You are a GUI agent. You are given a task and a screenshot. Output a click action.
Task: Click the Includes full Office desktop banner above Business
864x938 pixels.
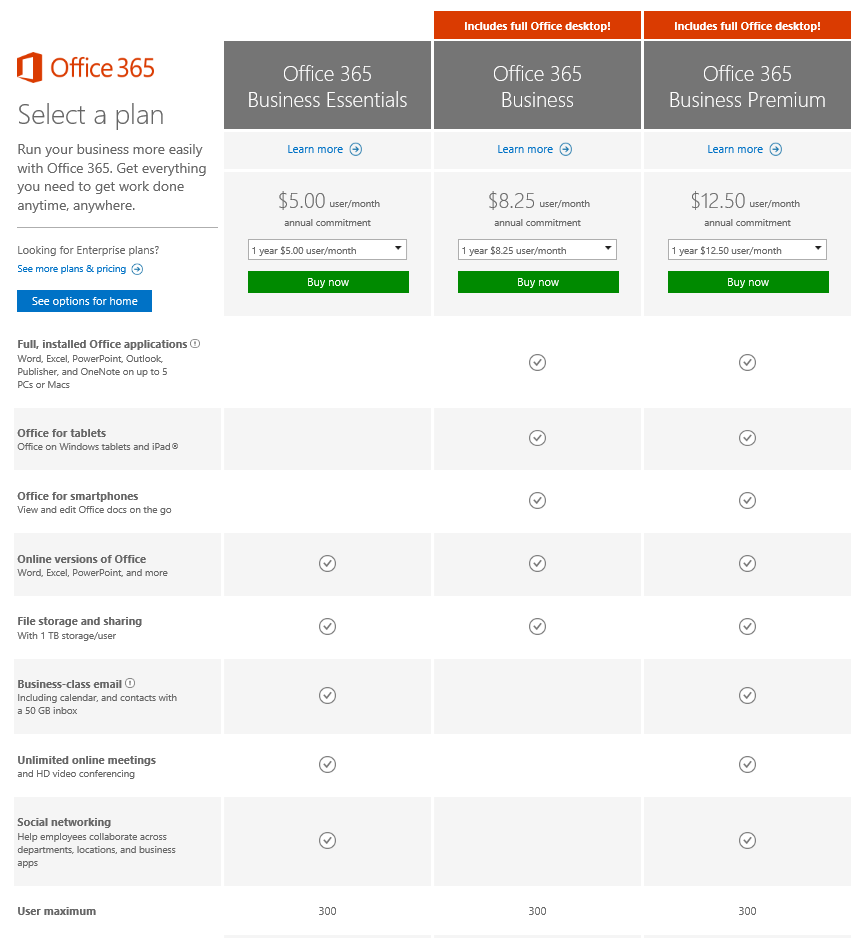pos(537,25)
